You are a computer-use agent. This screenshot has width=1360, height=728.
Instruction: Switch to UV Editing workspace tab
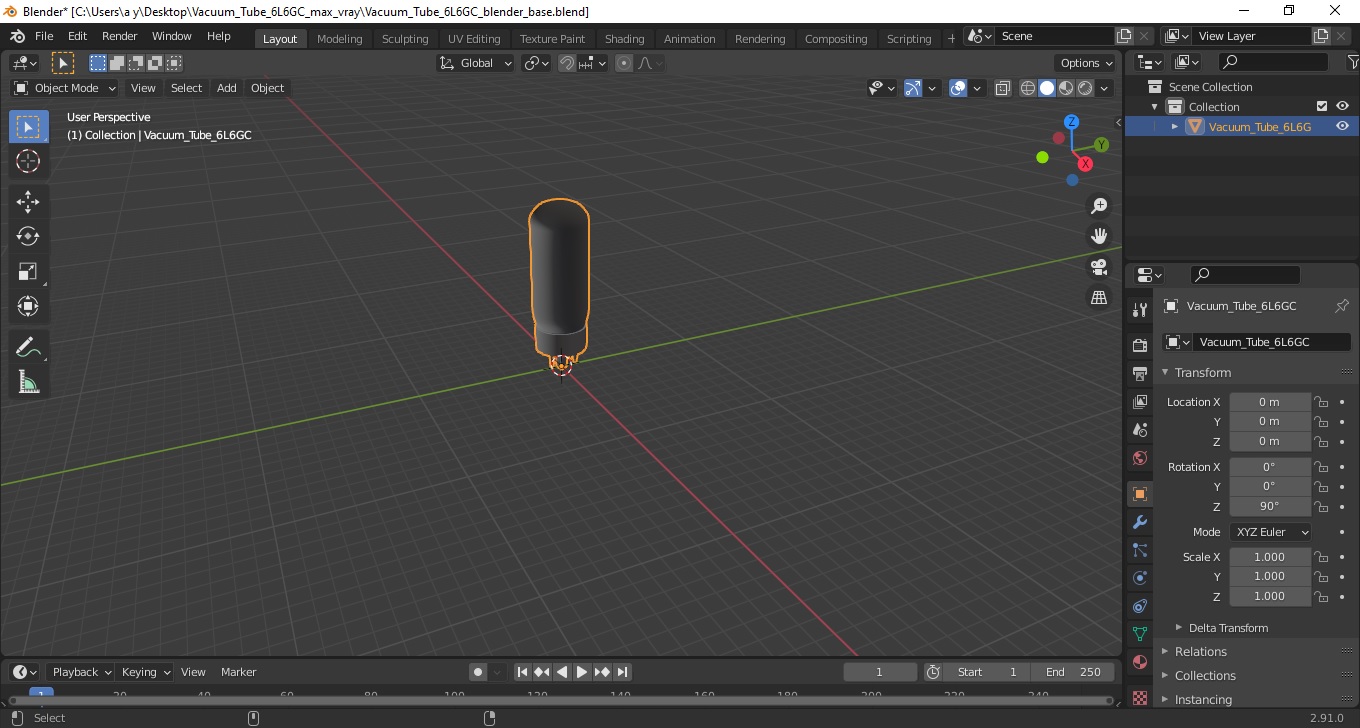(474, 39)
